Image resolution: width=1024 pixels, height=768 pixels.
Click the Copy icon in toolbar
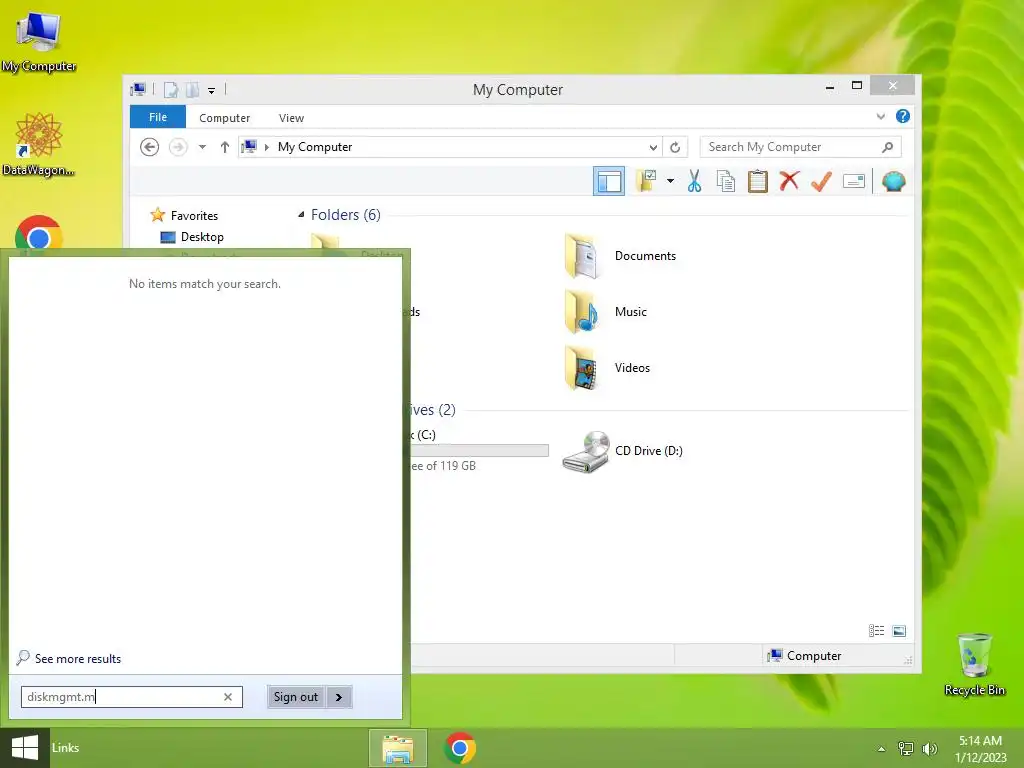pyautogui.click(x=726, y=181)
